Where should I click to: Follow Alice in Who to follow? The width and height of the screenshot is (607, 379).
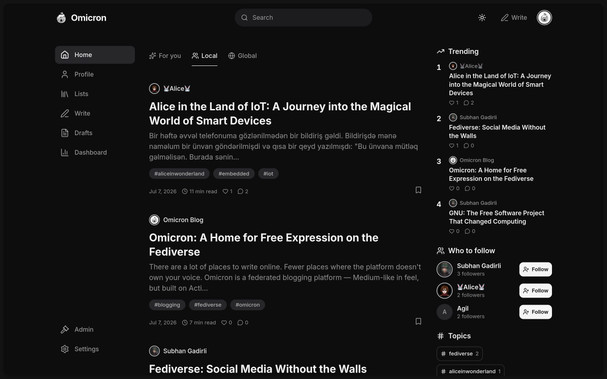[x=536, y=291]
